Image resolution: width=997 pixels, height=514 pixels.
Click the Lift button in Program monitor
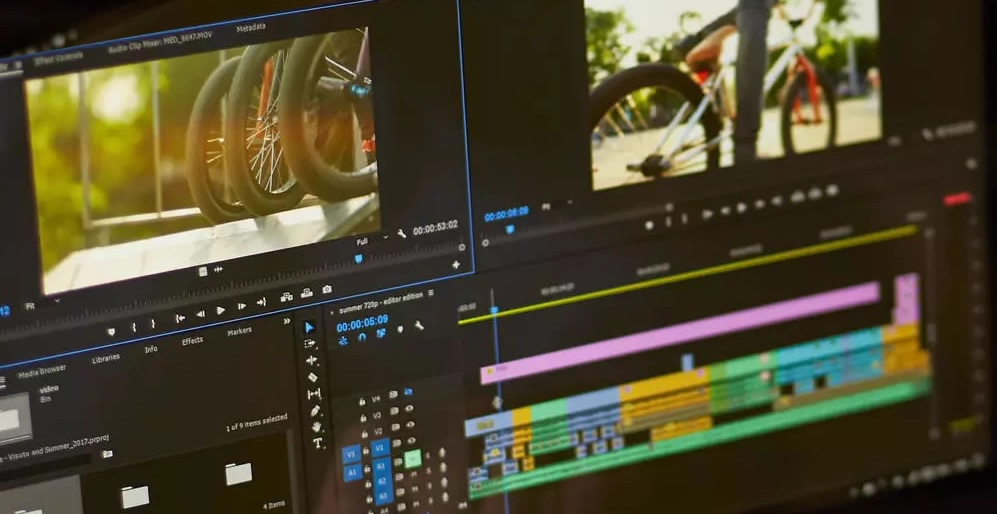797,197
